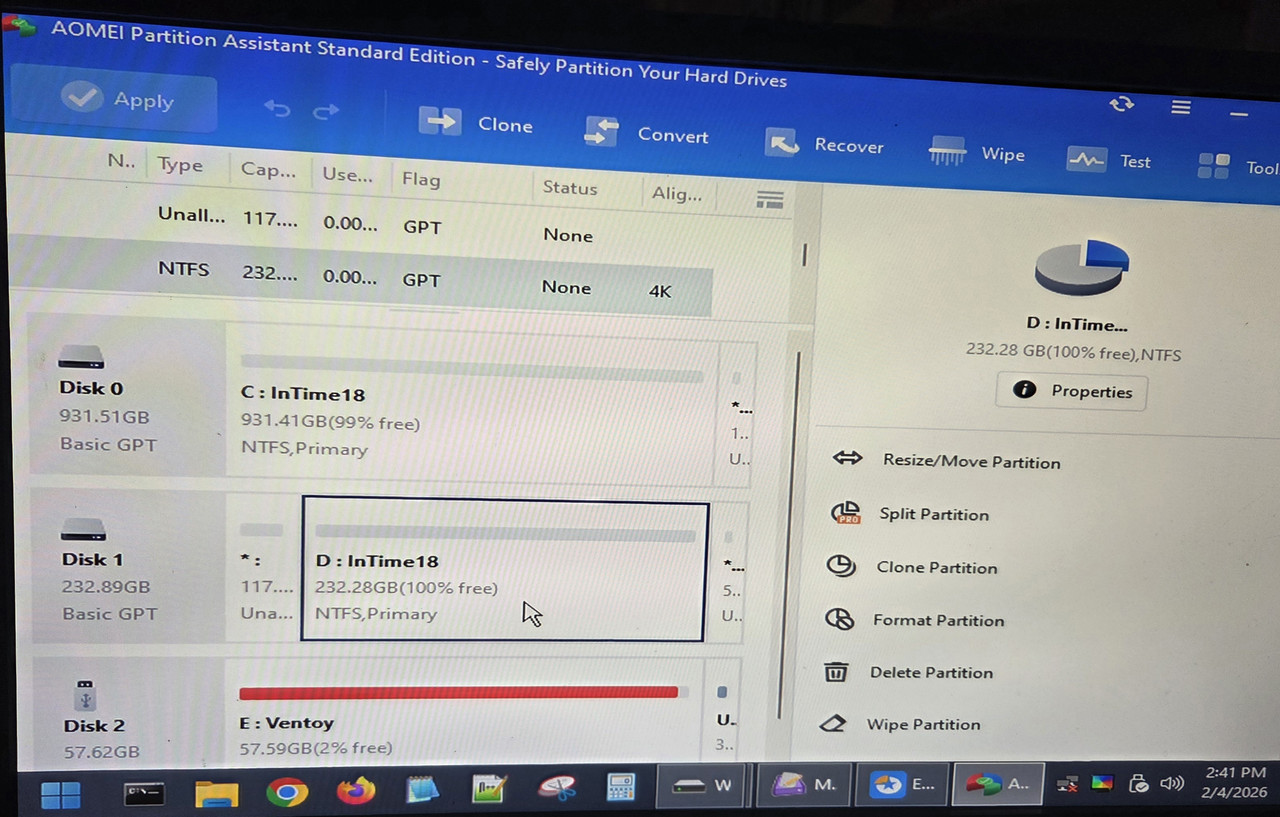Switch to the M.. taskbar window
The width and height of the screenshot is (1280, 817).
pyautogui.click(x=804, y=784)
